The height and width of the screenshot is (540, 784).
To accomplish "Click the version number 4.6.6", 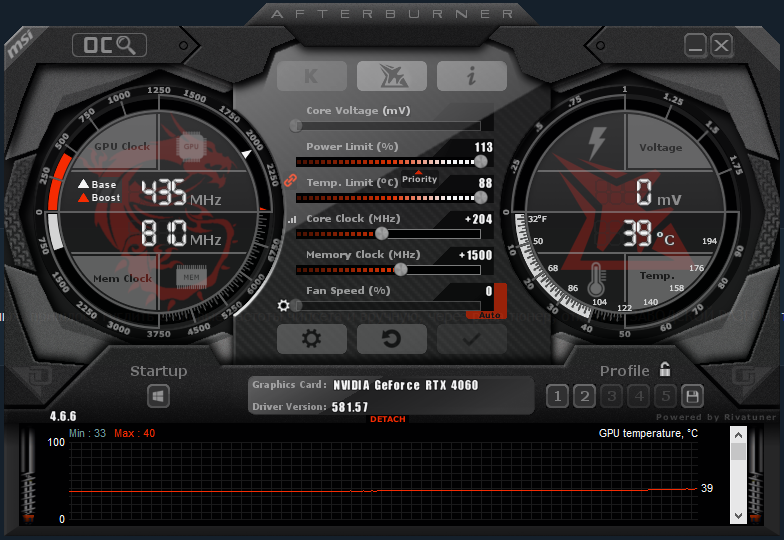I will (x=63, y=416).
